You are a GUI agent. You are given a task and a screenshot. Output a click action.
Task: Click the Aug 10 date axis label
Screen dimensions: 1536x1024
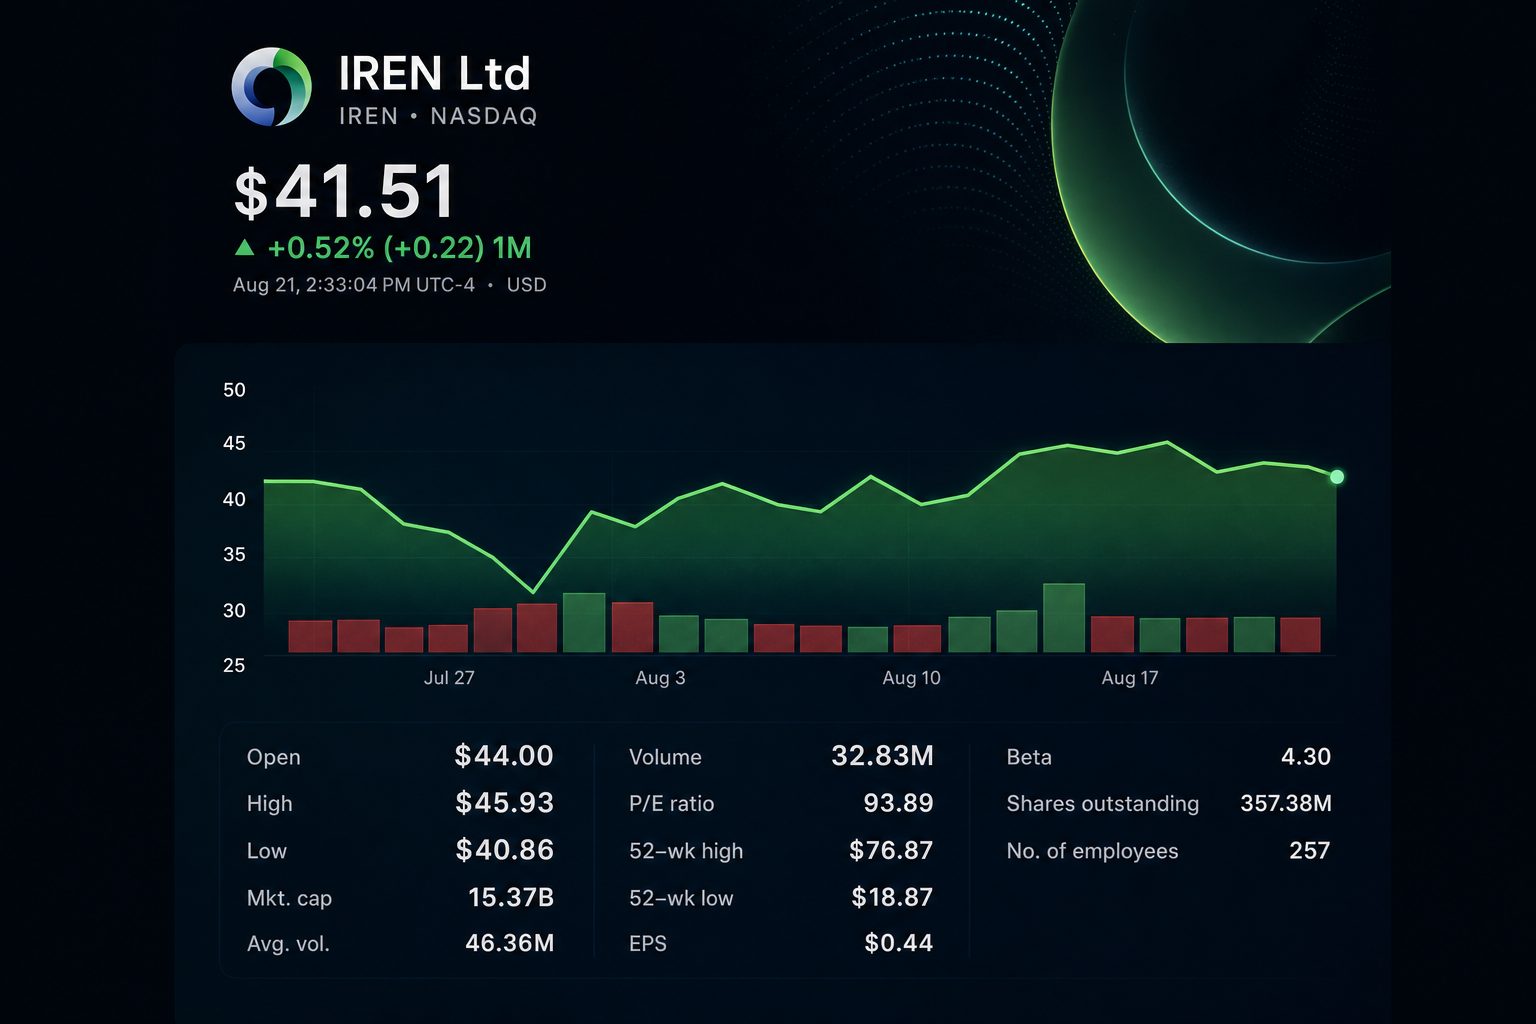[911, 678]
